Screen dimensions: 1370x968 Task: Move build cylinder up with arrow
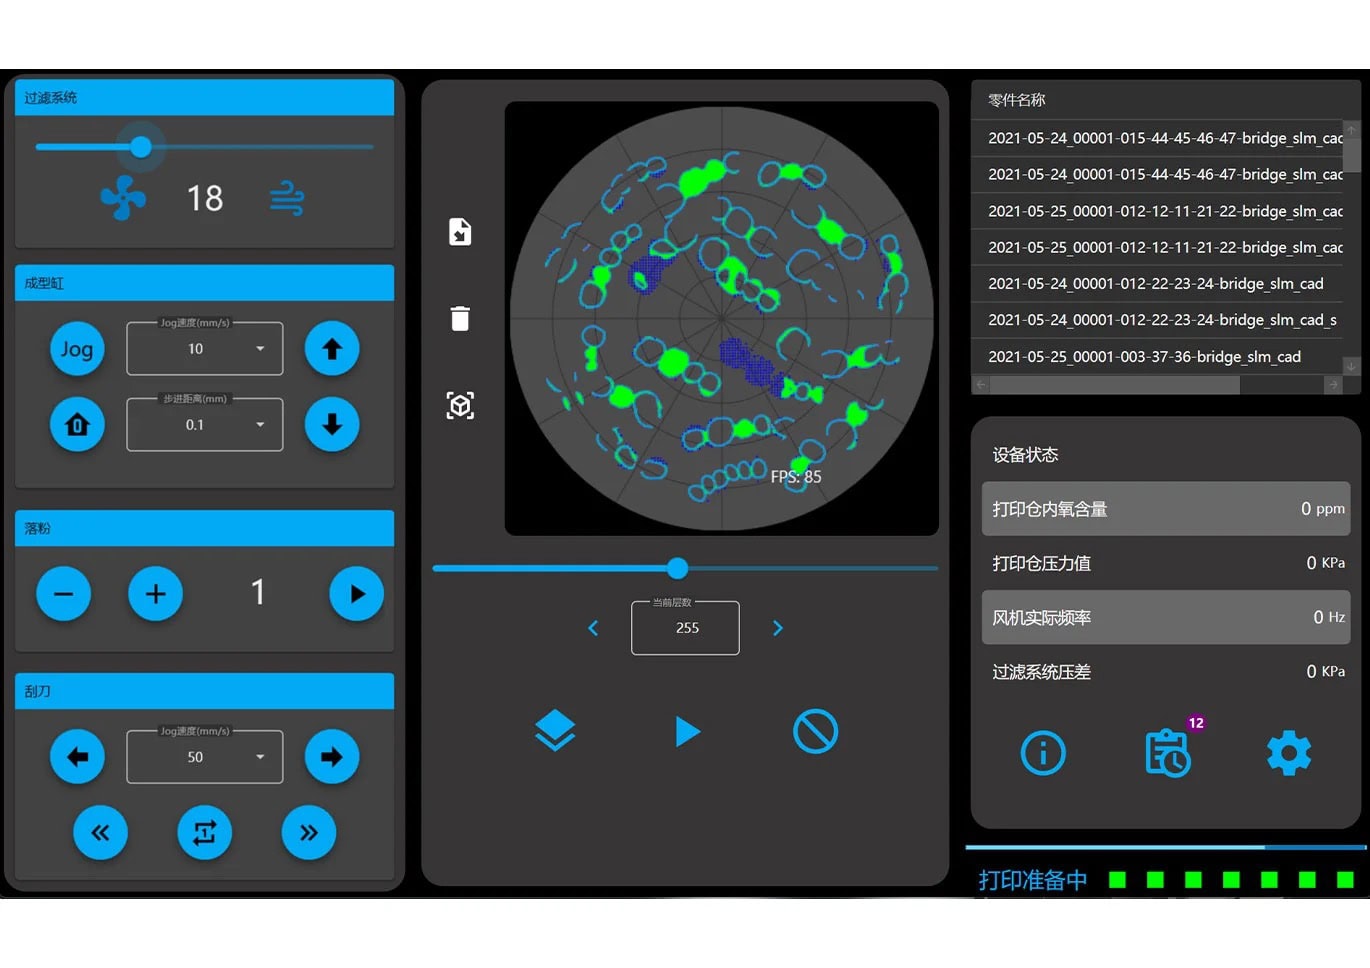pyautogui.click(x=332, y=349)
